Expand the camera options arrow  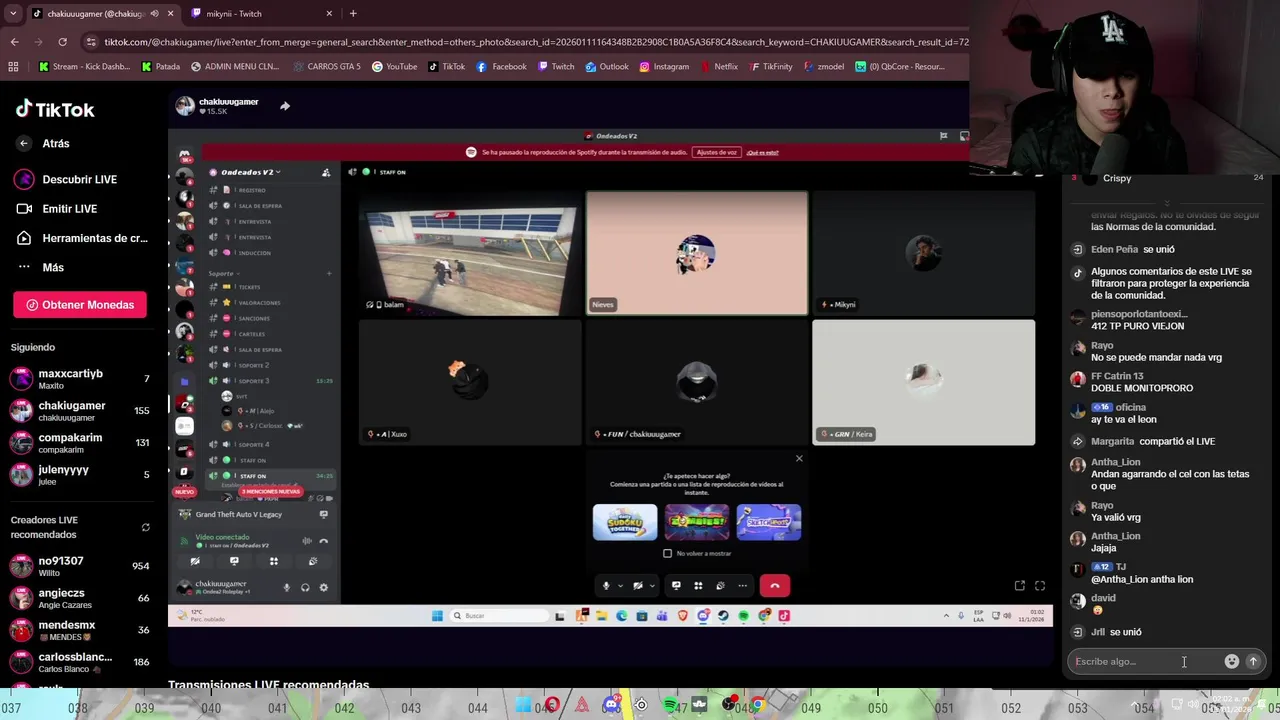tap(652, 586)
